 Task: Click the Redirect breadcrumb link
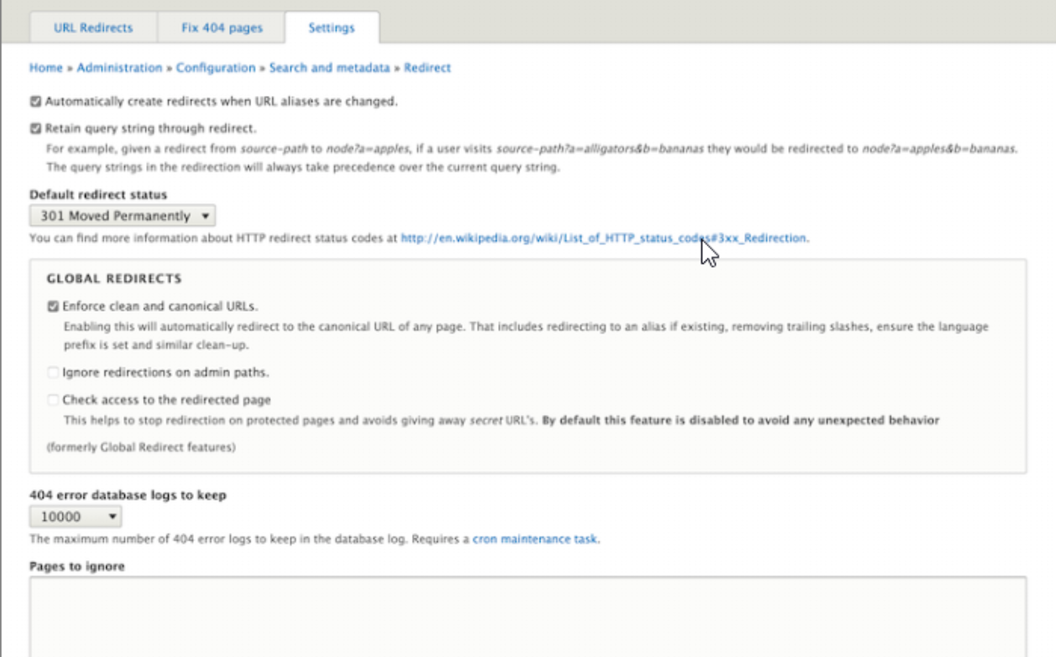[427, 67]
